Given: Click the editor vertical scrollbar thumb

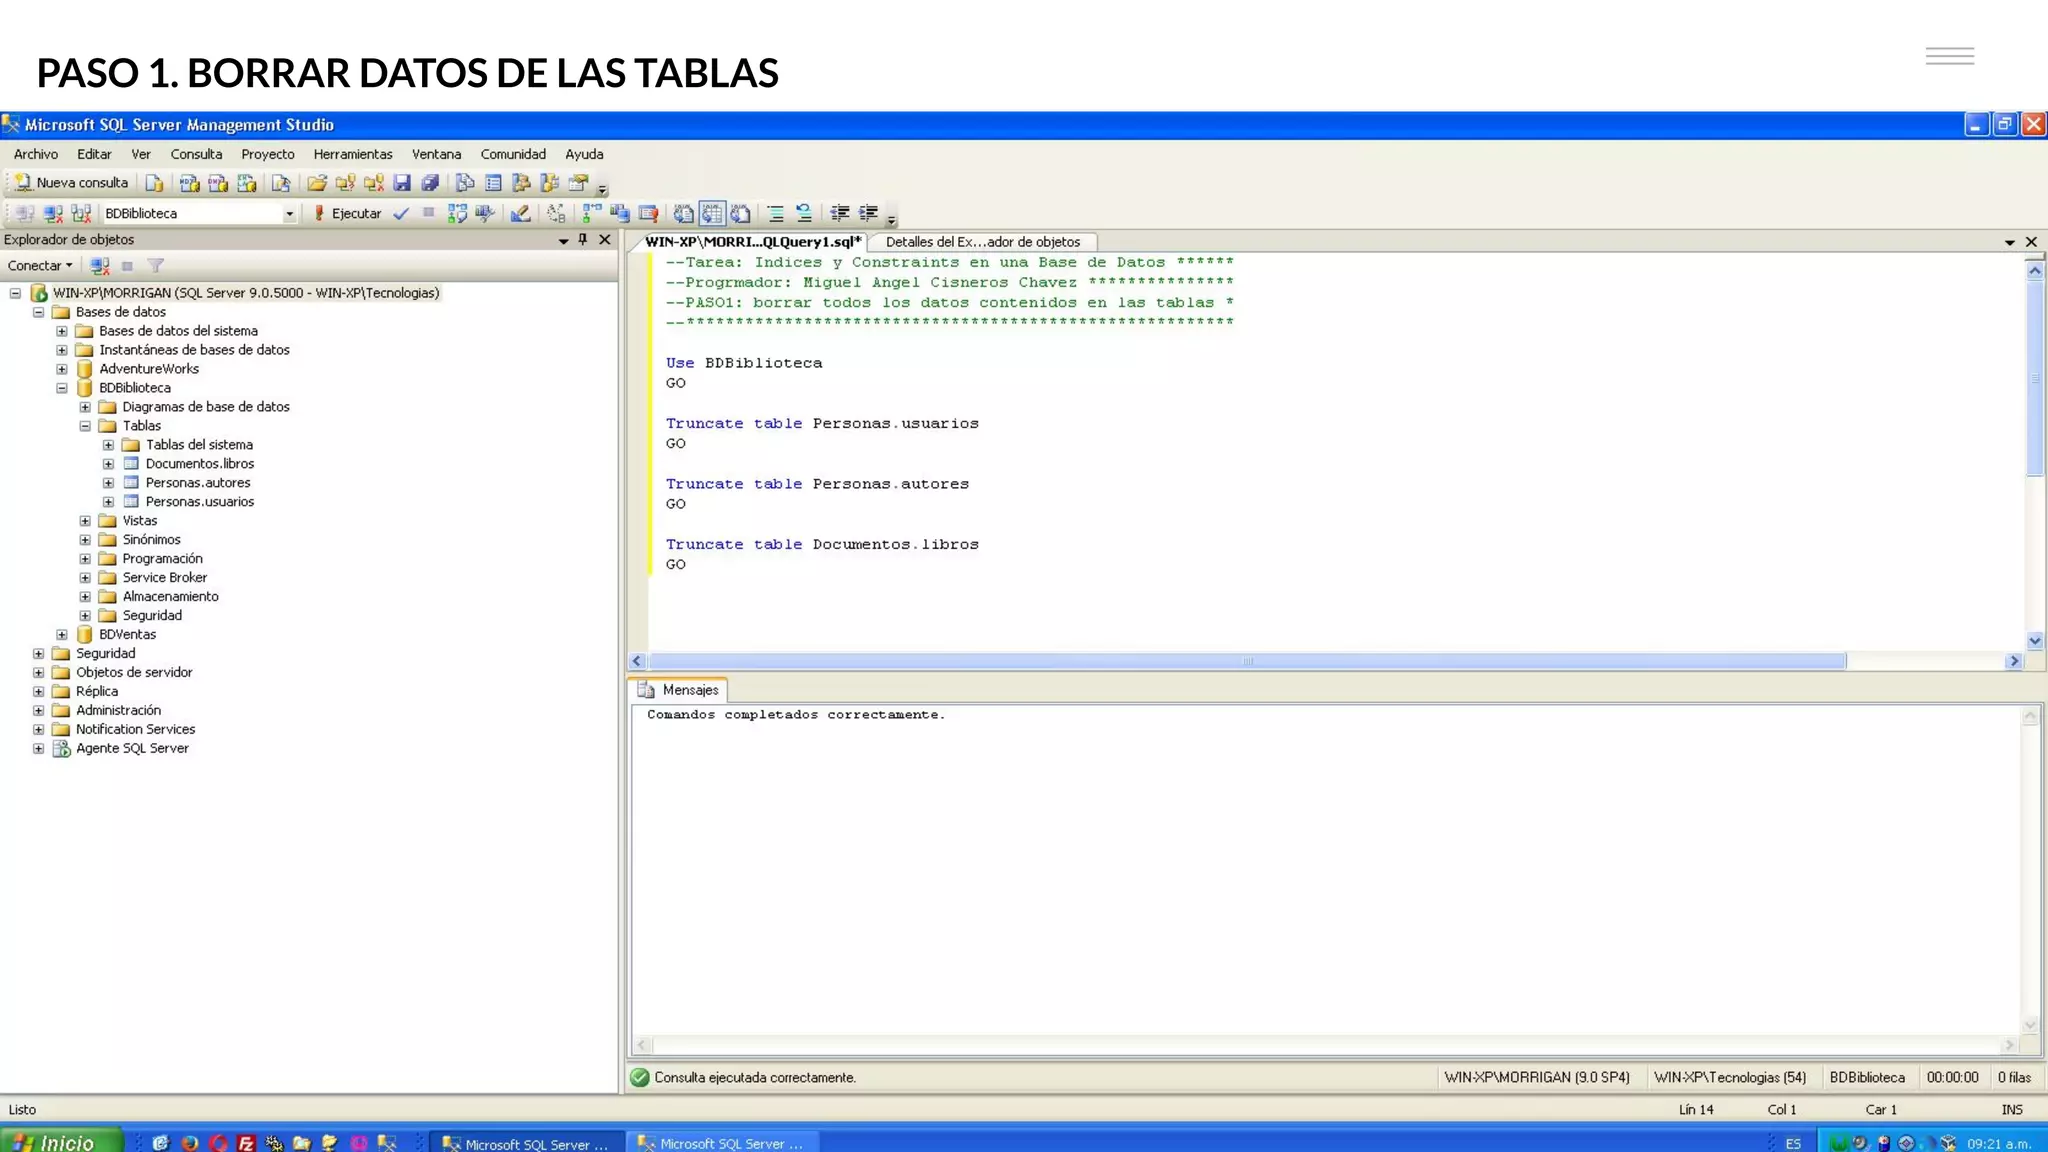Looking at the screenshot, I should 2035,379.
